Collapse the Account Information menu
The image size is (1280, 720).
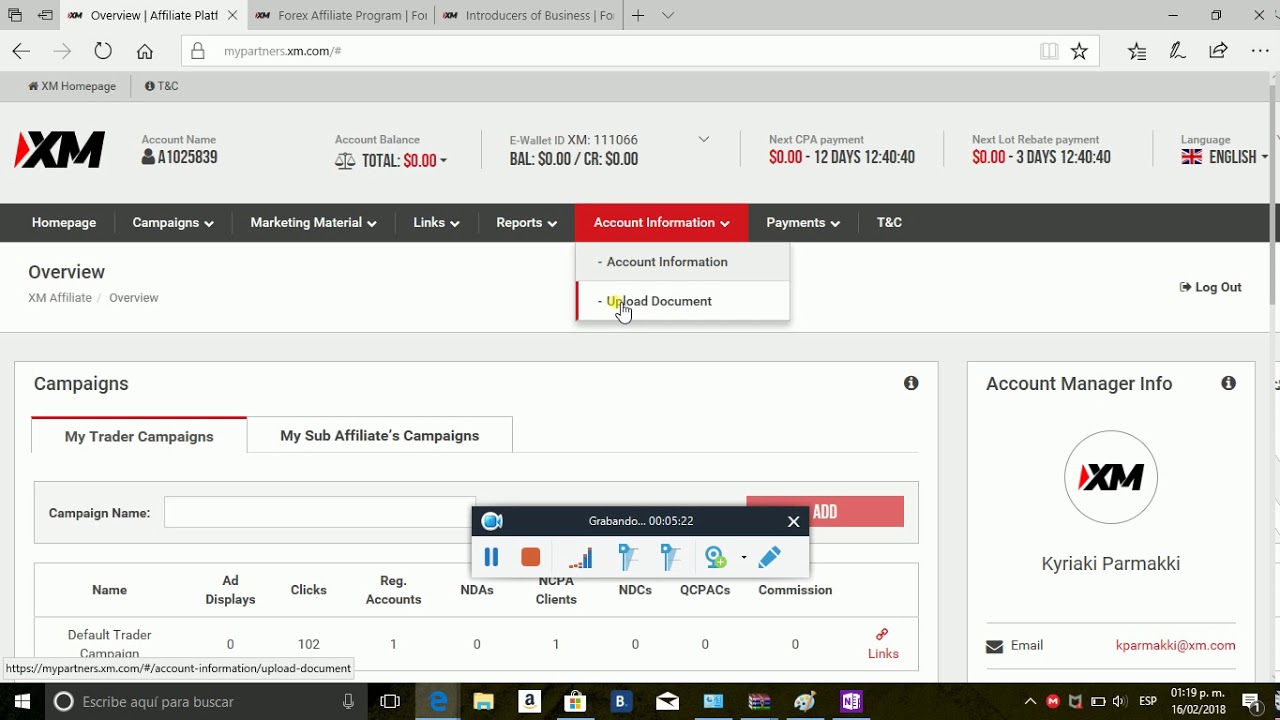661,222
